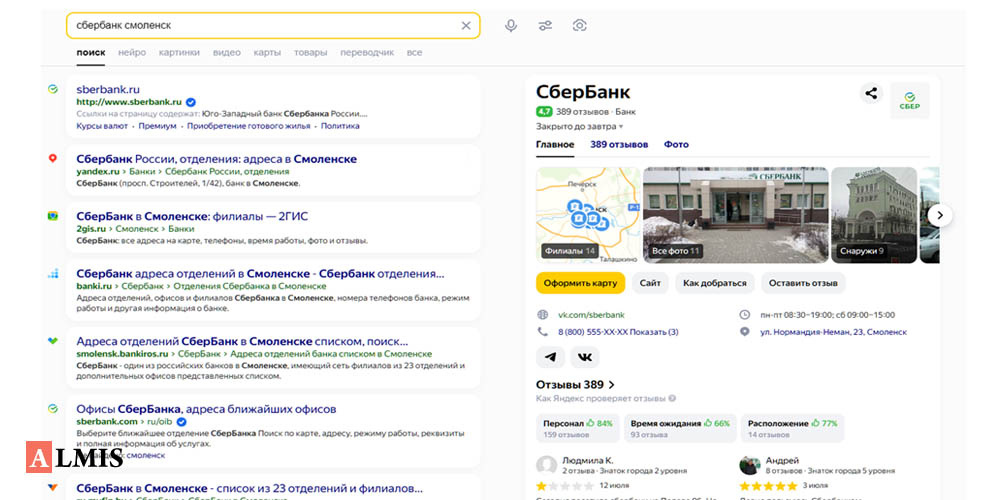This screenshot has height=500, width=1000.
Task: Open the banki.ru 'Сбербанк адреса отделений' result
Action: [x=260, y=274]
